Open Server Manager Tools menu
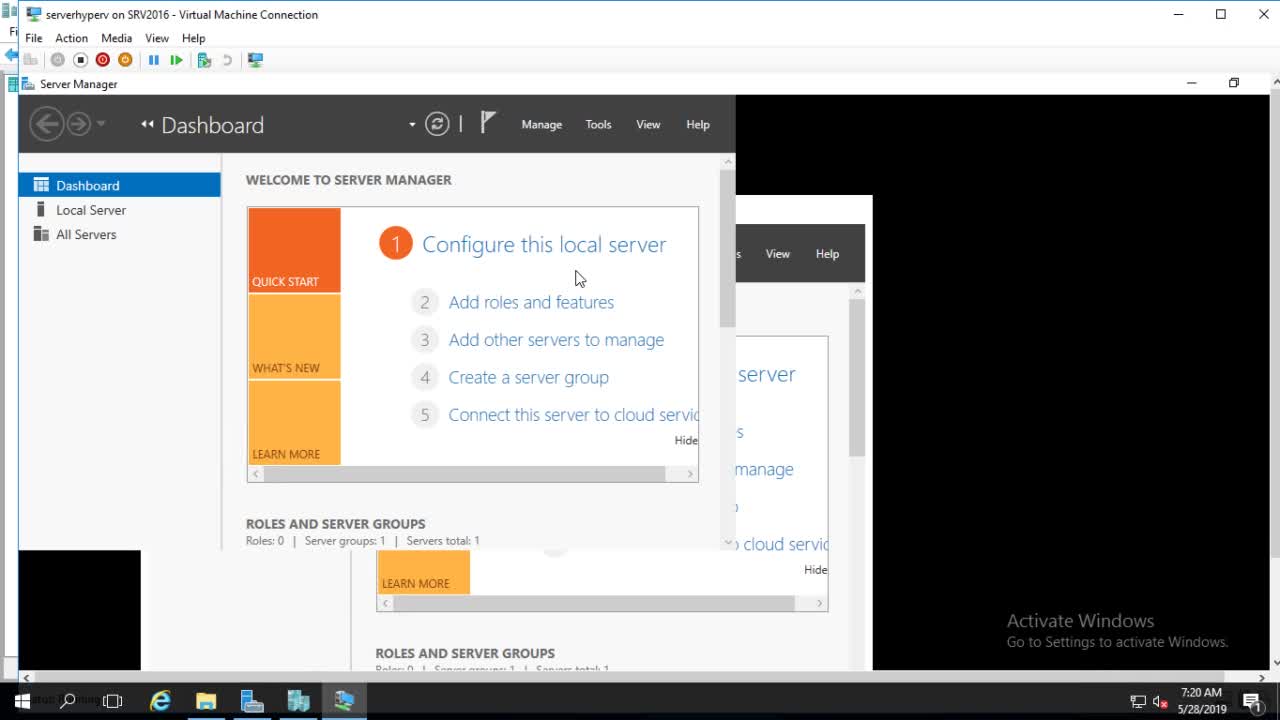Screen dimensions: 1280x720 click(598, 124)
